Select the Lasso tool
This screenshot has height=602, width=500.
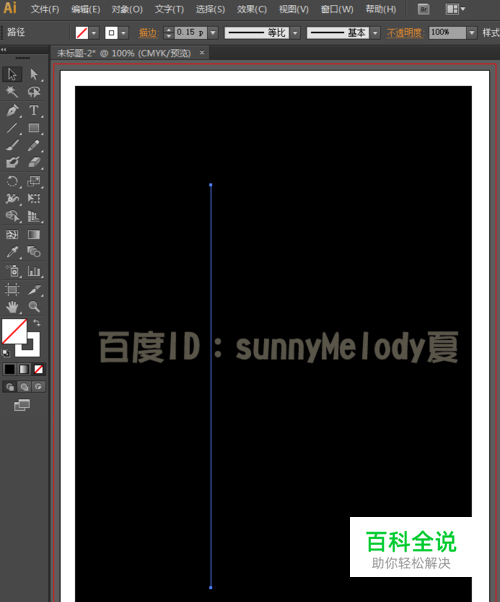[34, 92]
